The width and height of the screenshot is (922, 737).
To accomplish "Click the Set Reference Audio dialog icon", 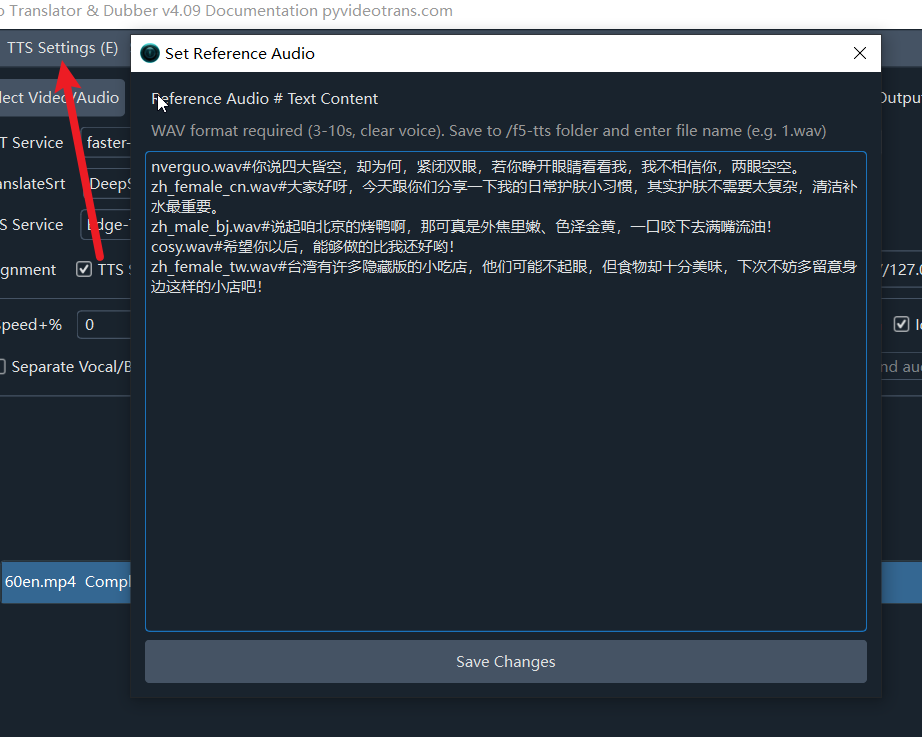I will tap(150, 54).
